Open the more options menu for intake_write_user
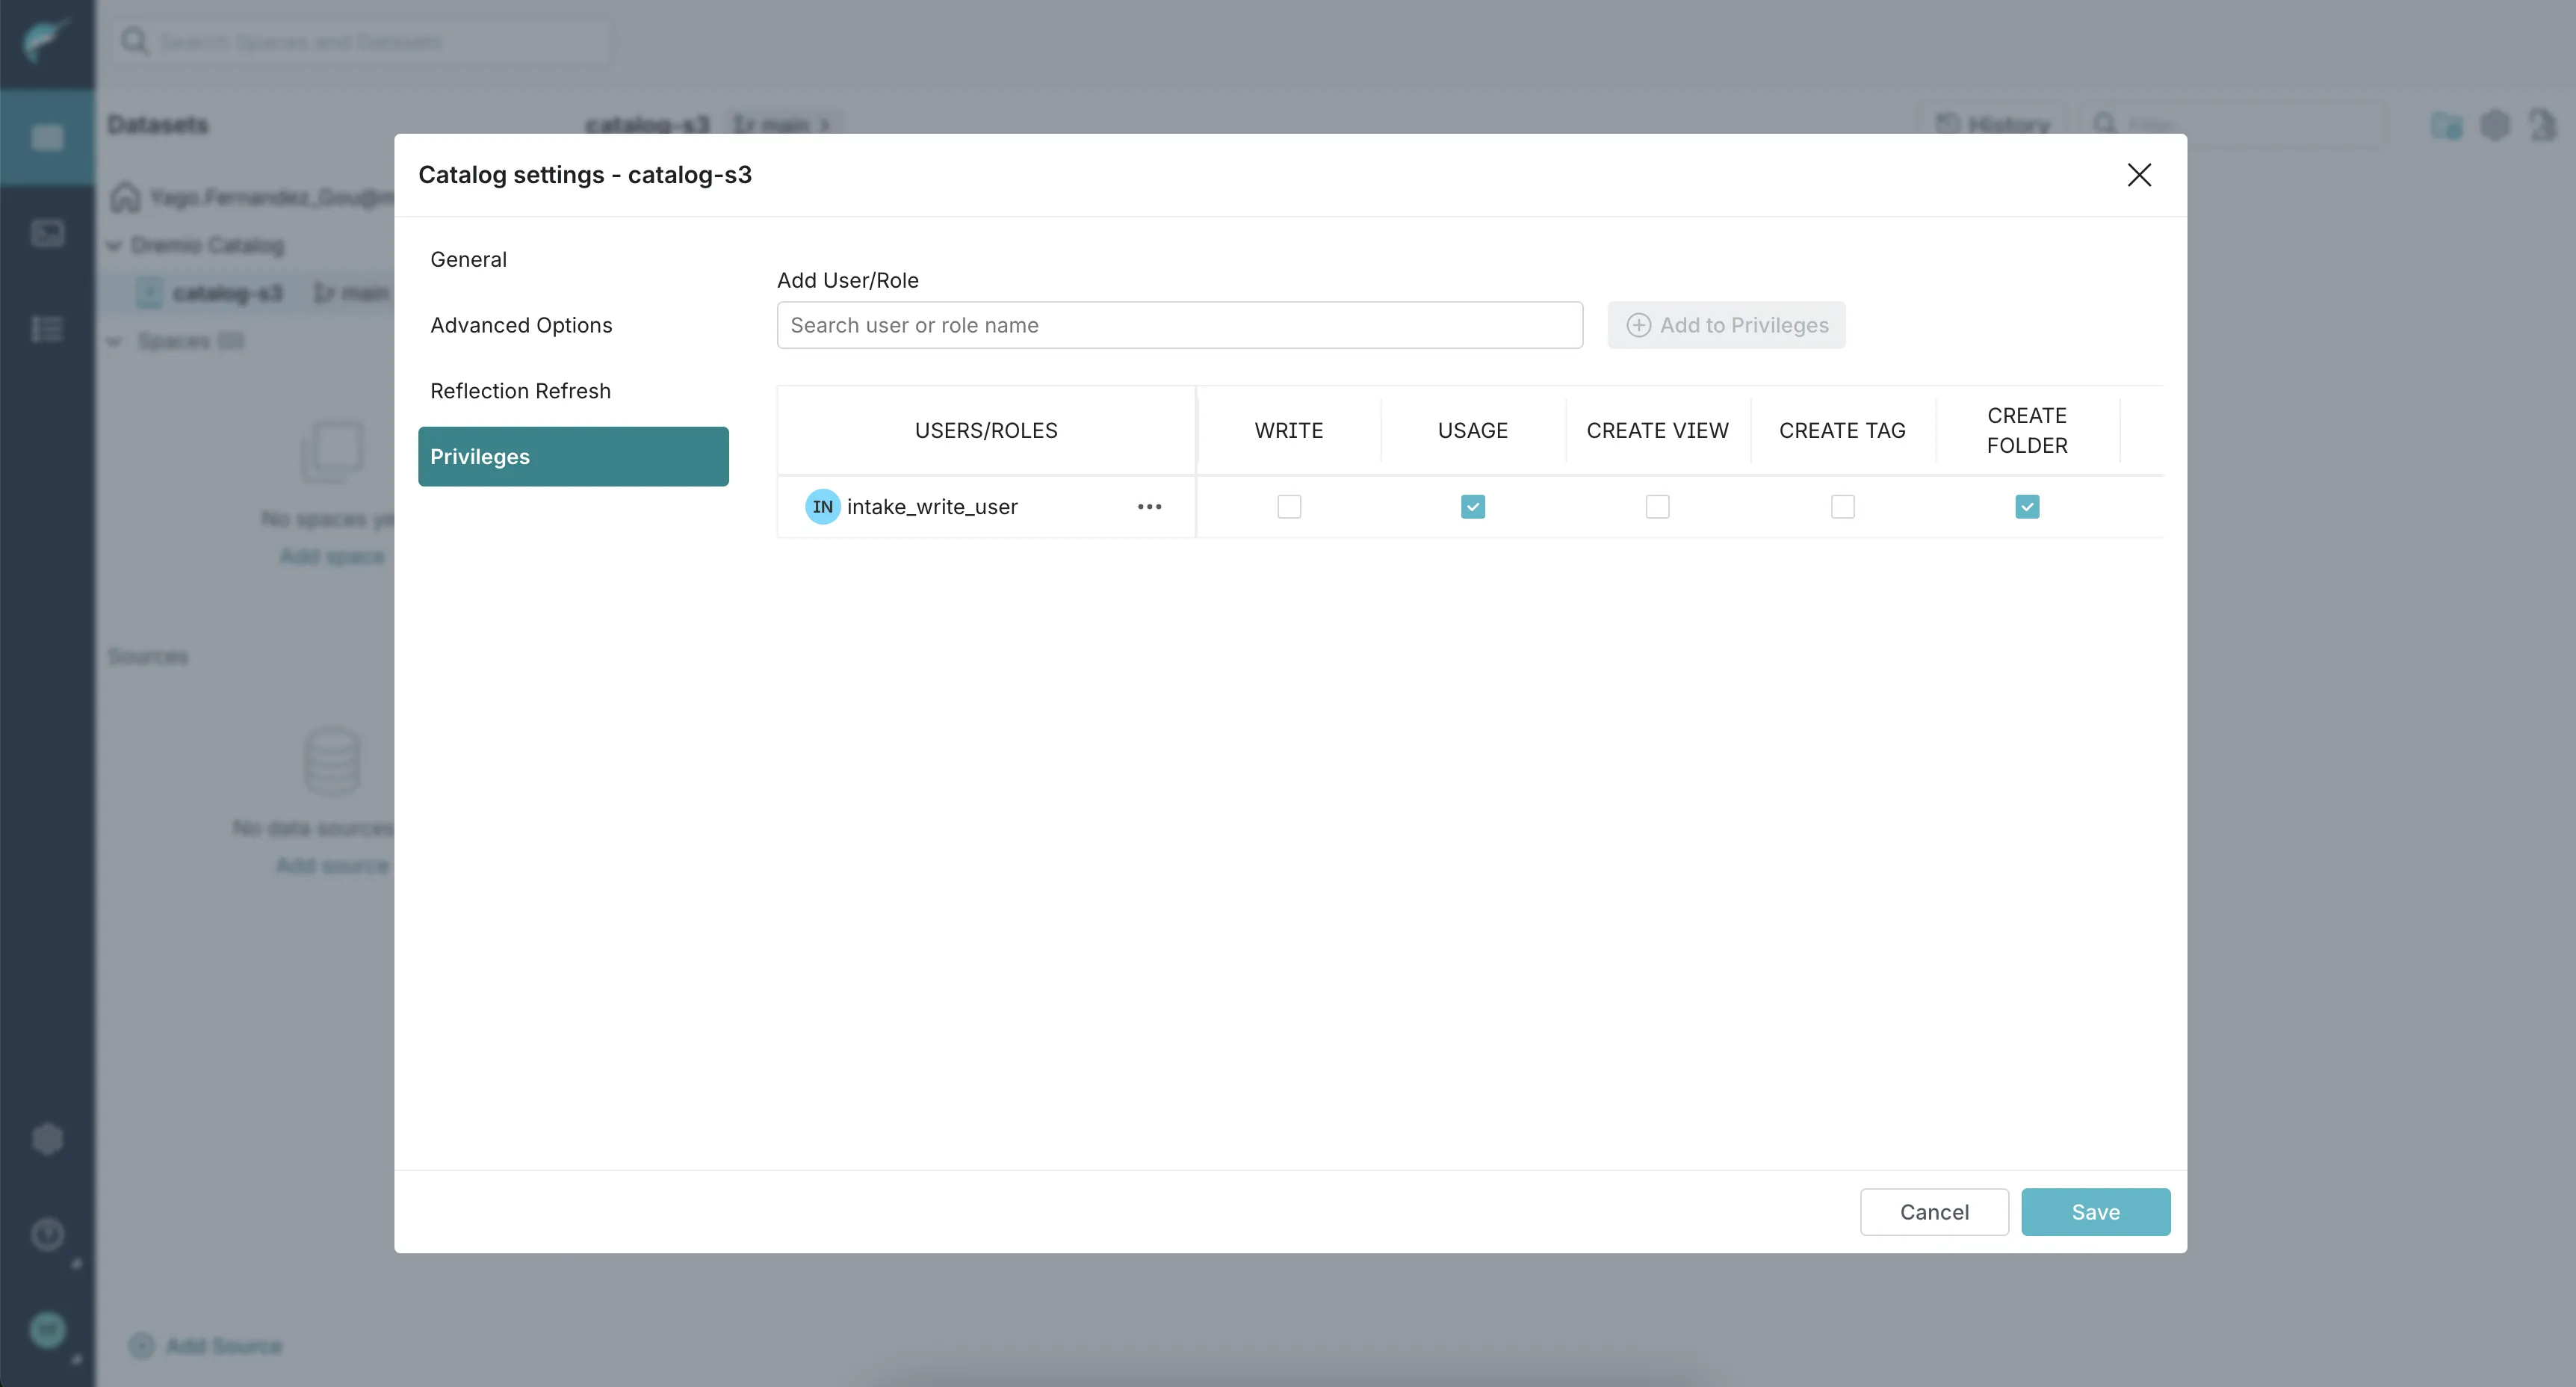Screen dimensions: 2576x1387 tap(1149, 507)
